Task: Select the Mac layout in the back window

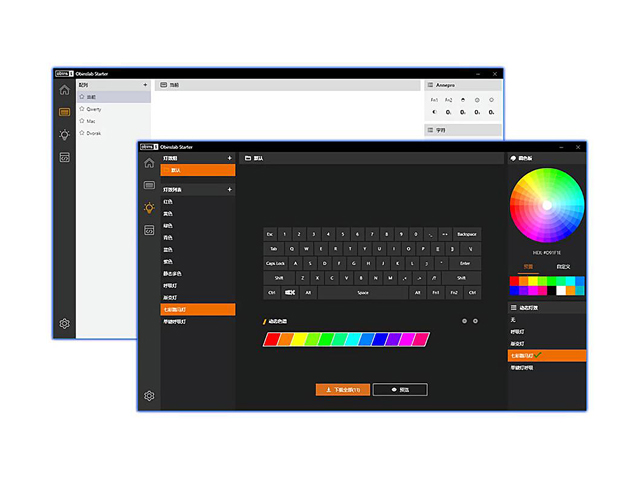Action: coord(91,121)
